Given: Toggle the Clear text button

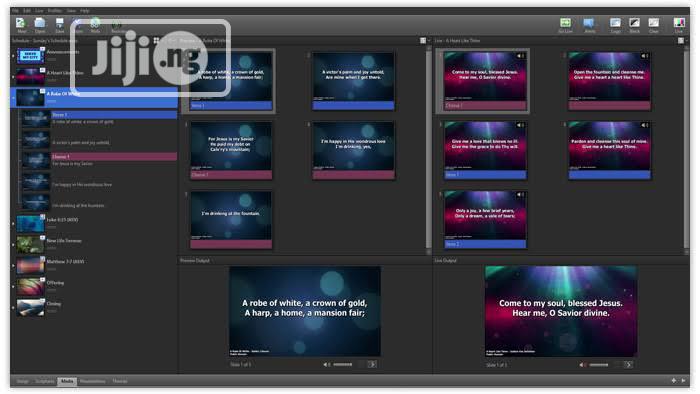Looking at the screenshot, I should pos(654,25).
